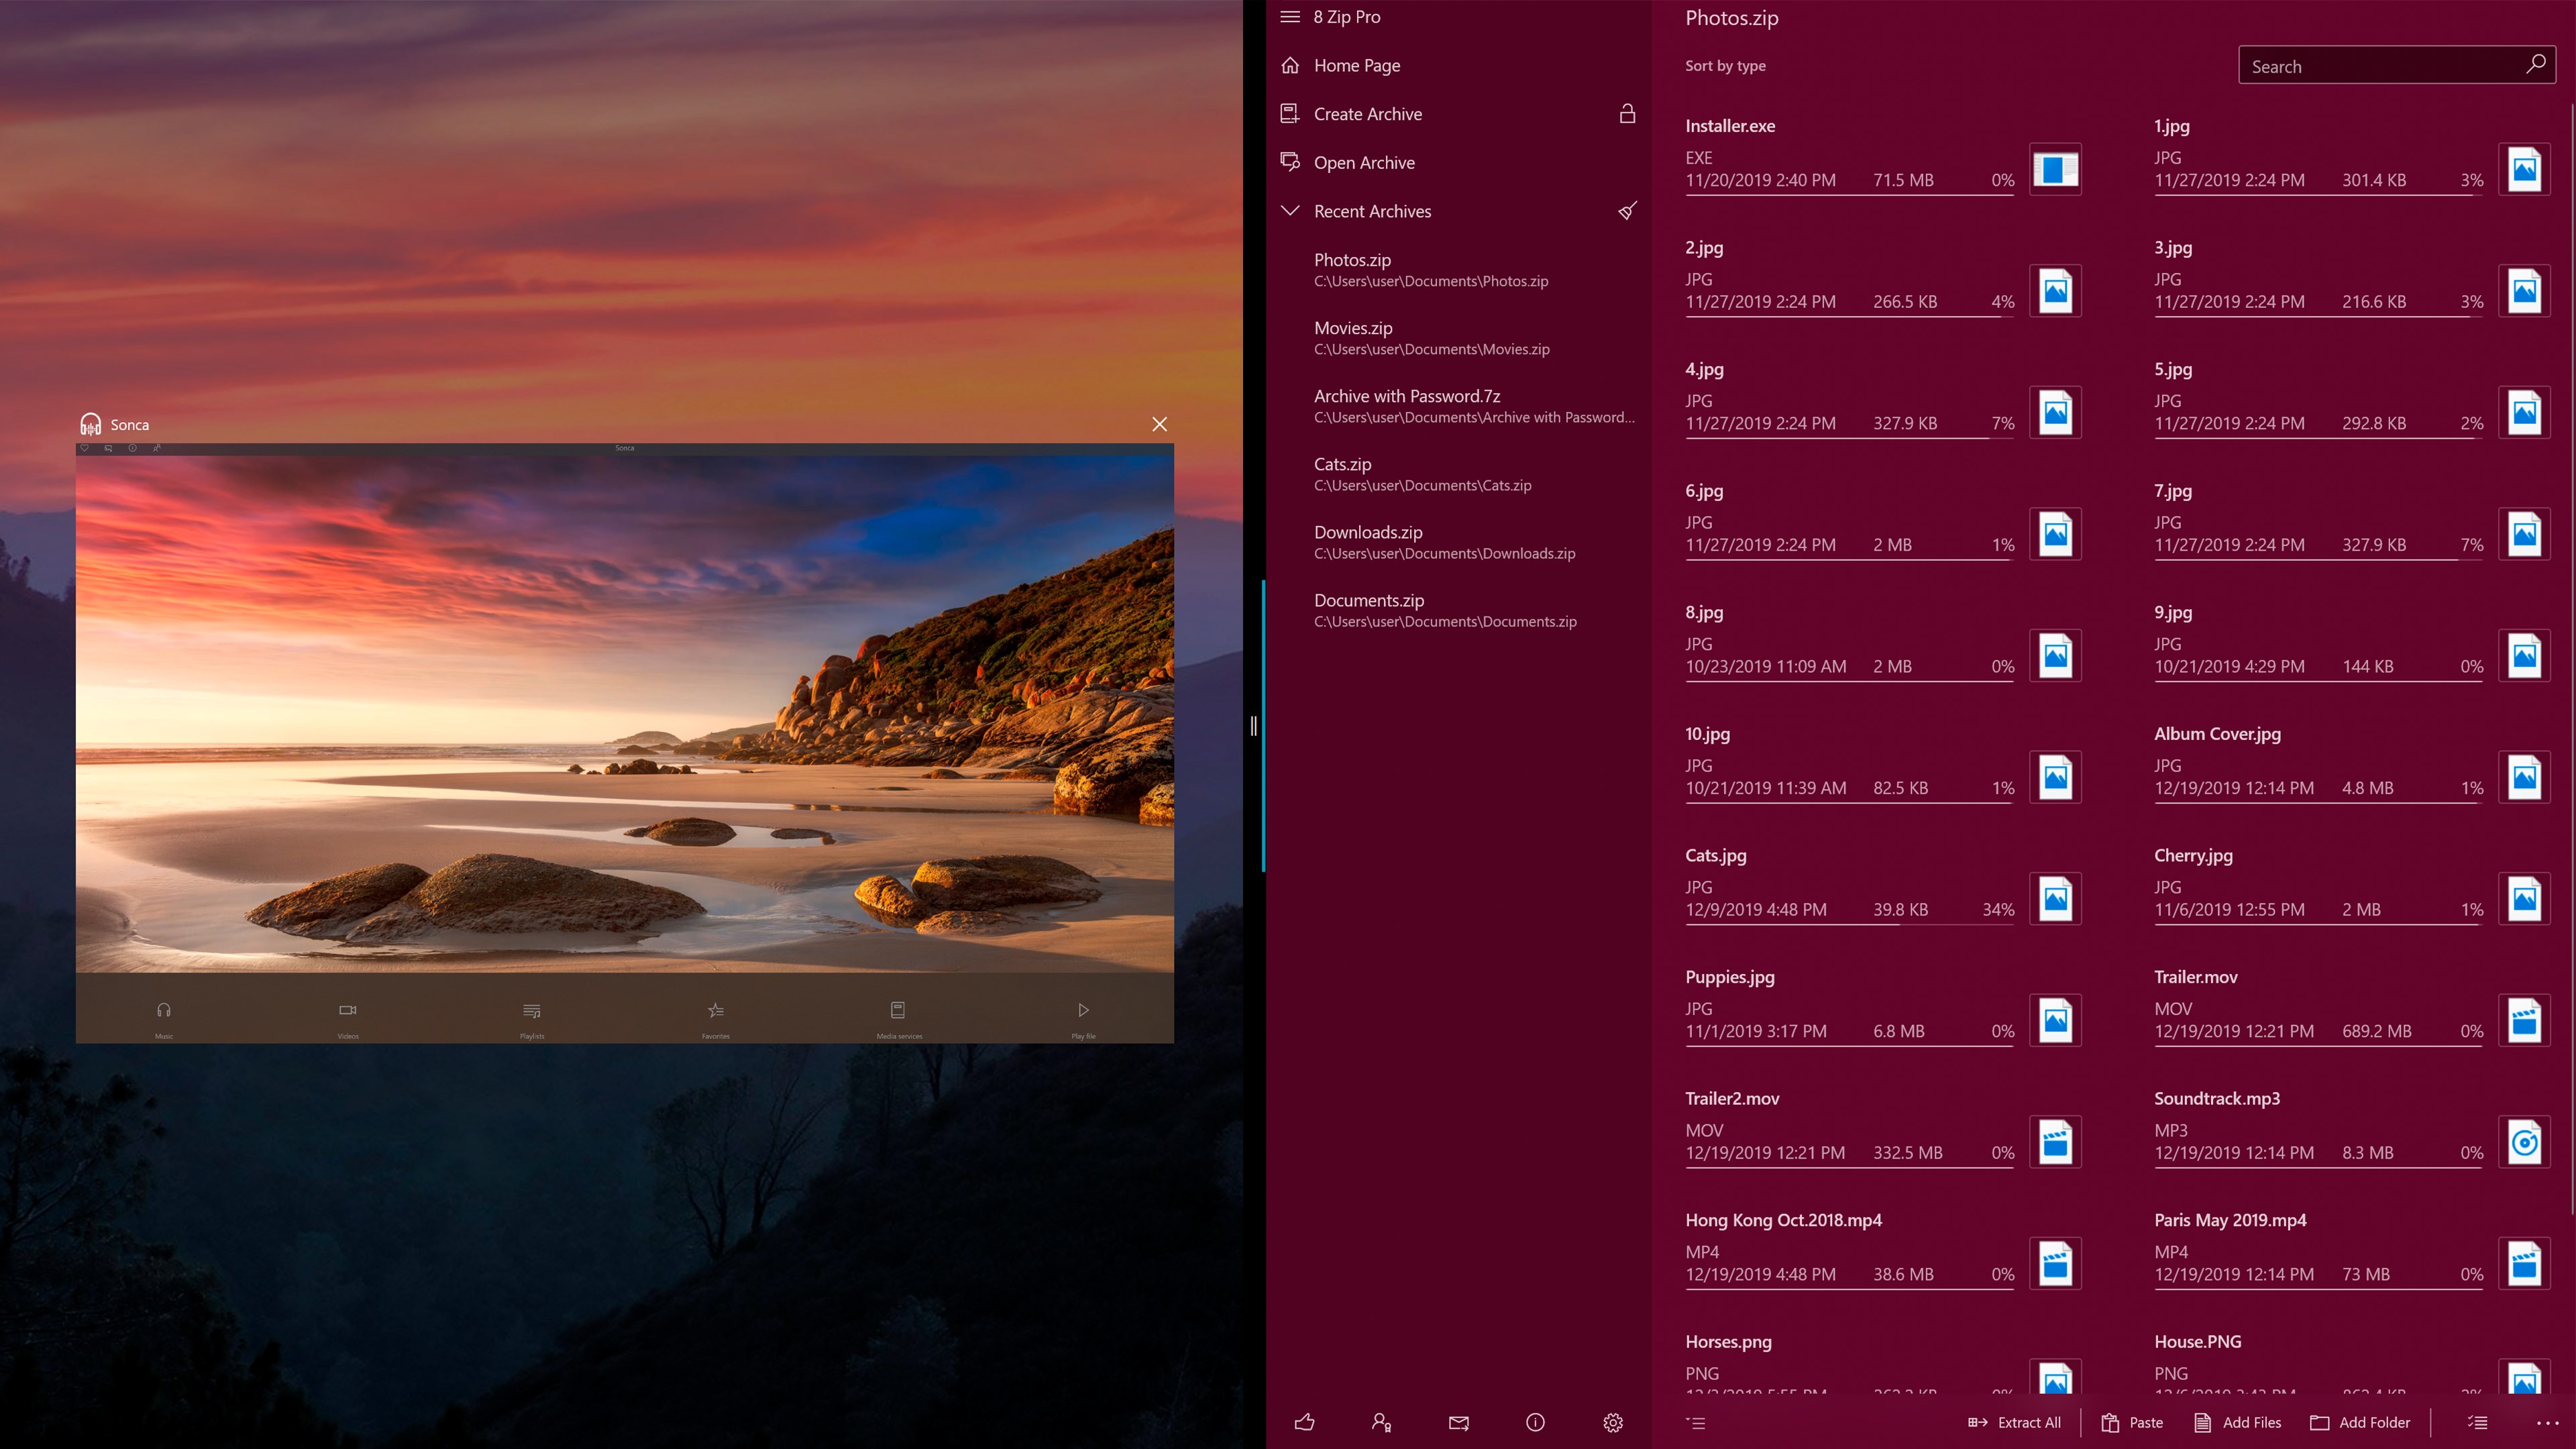Open the feedback email icon

tap(1458, 1422)
